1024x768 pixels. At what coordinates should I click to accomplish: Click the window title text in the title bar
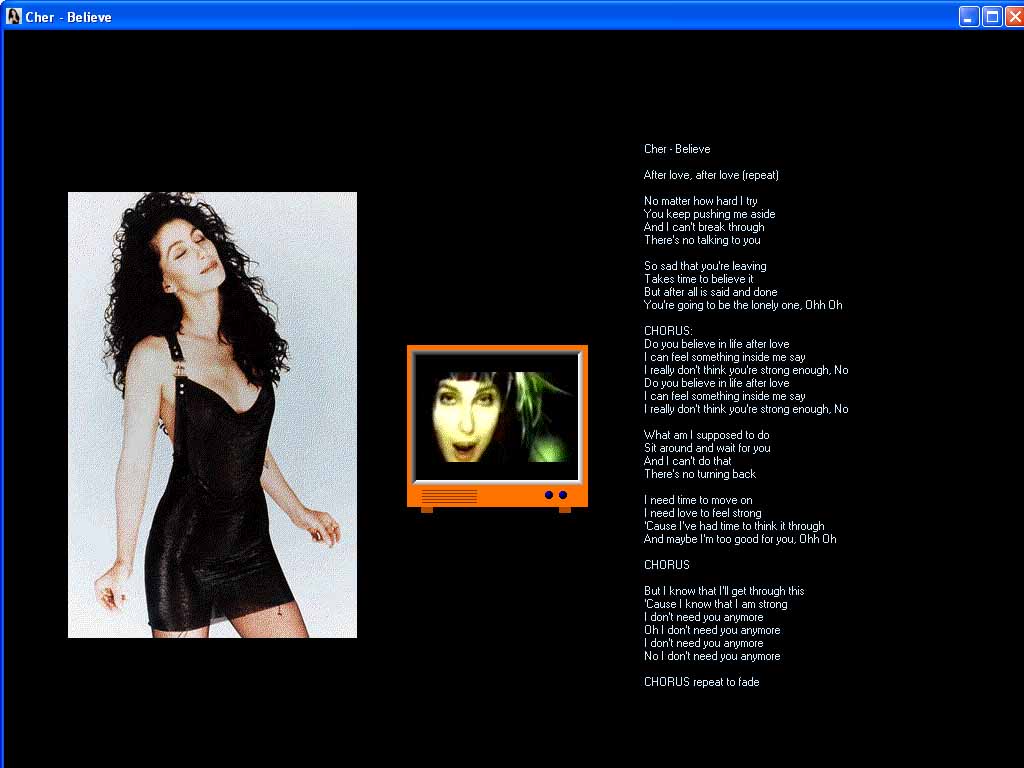click(69, 17)
